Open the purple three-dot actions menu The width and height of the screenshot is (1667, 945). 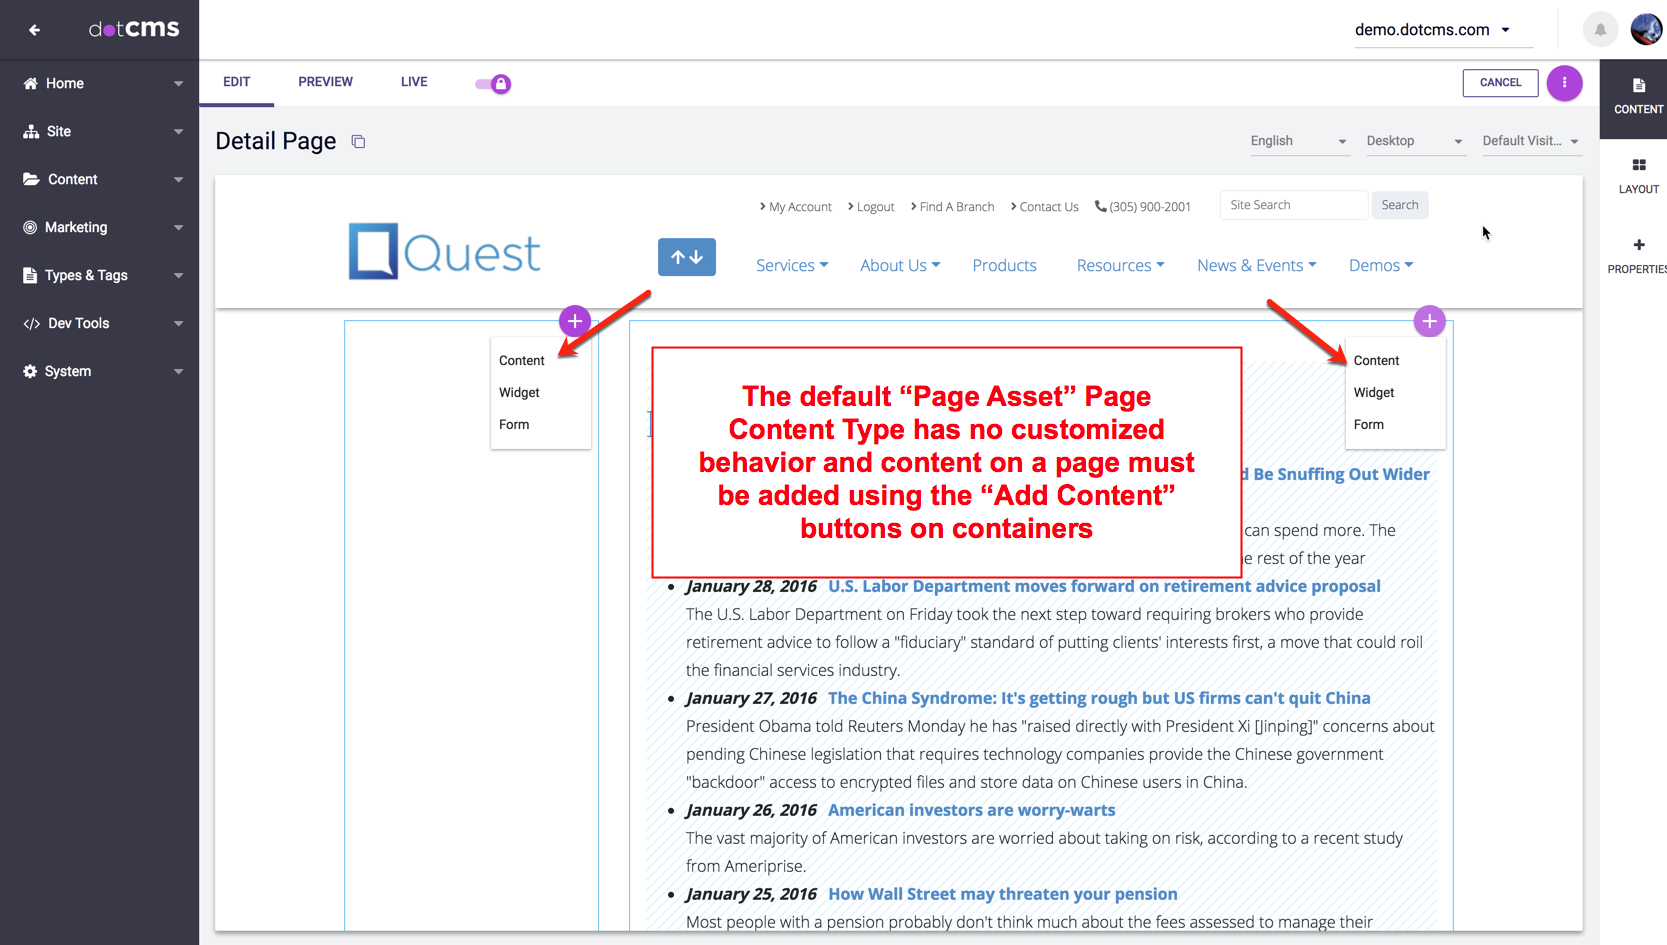1564,83
